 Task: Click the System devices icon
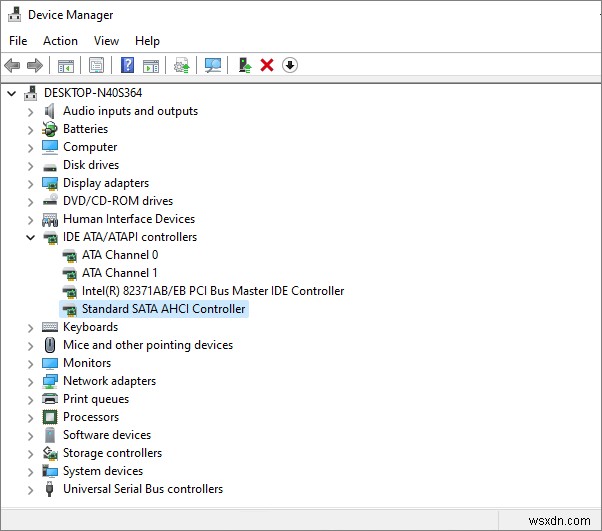50,471
